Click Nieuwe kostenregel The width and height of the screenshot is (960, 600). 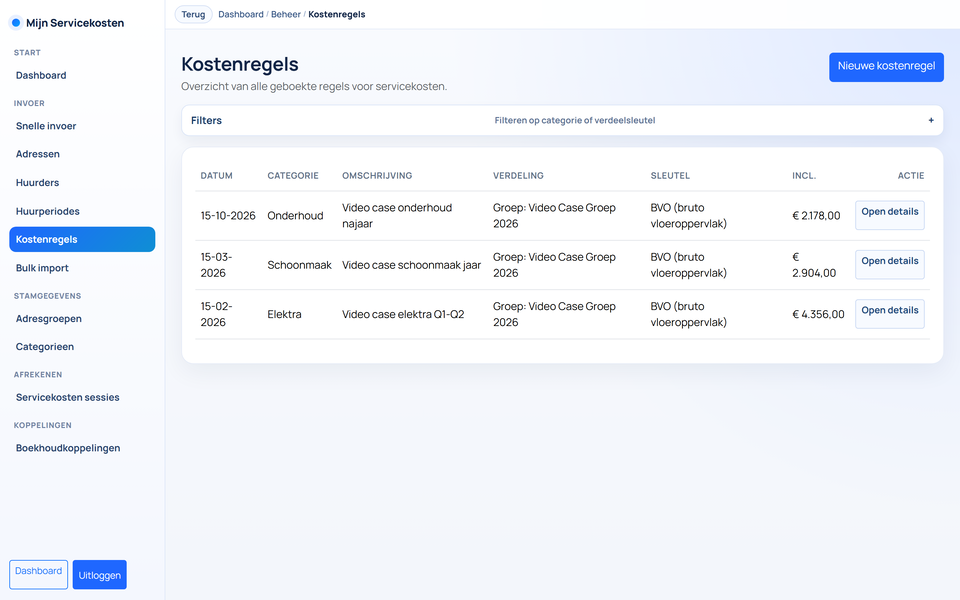(886, 67)
